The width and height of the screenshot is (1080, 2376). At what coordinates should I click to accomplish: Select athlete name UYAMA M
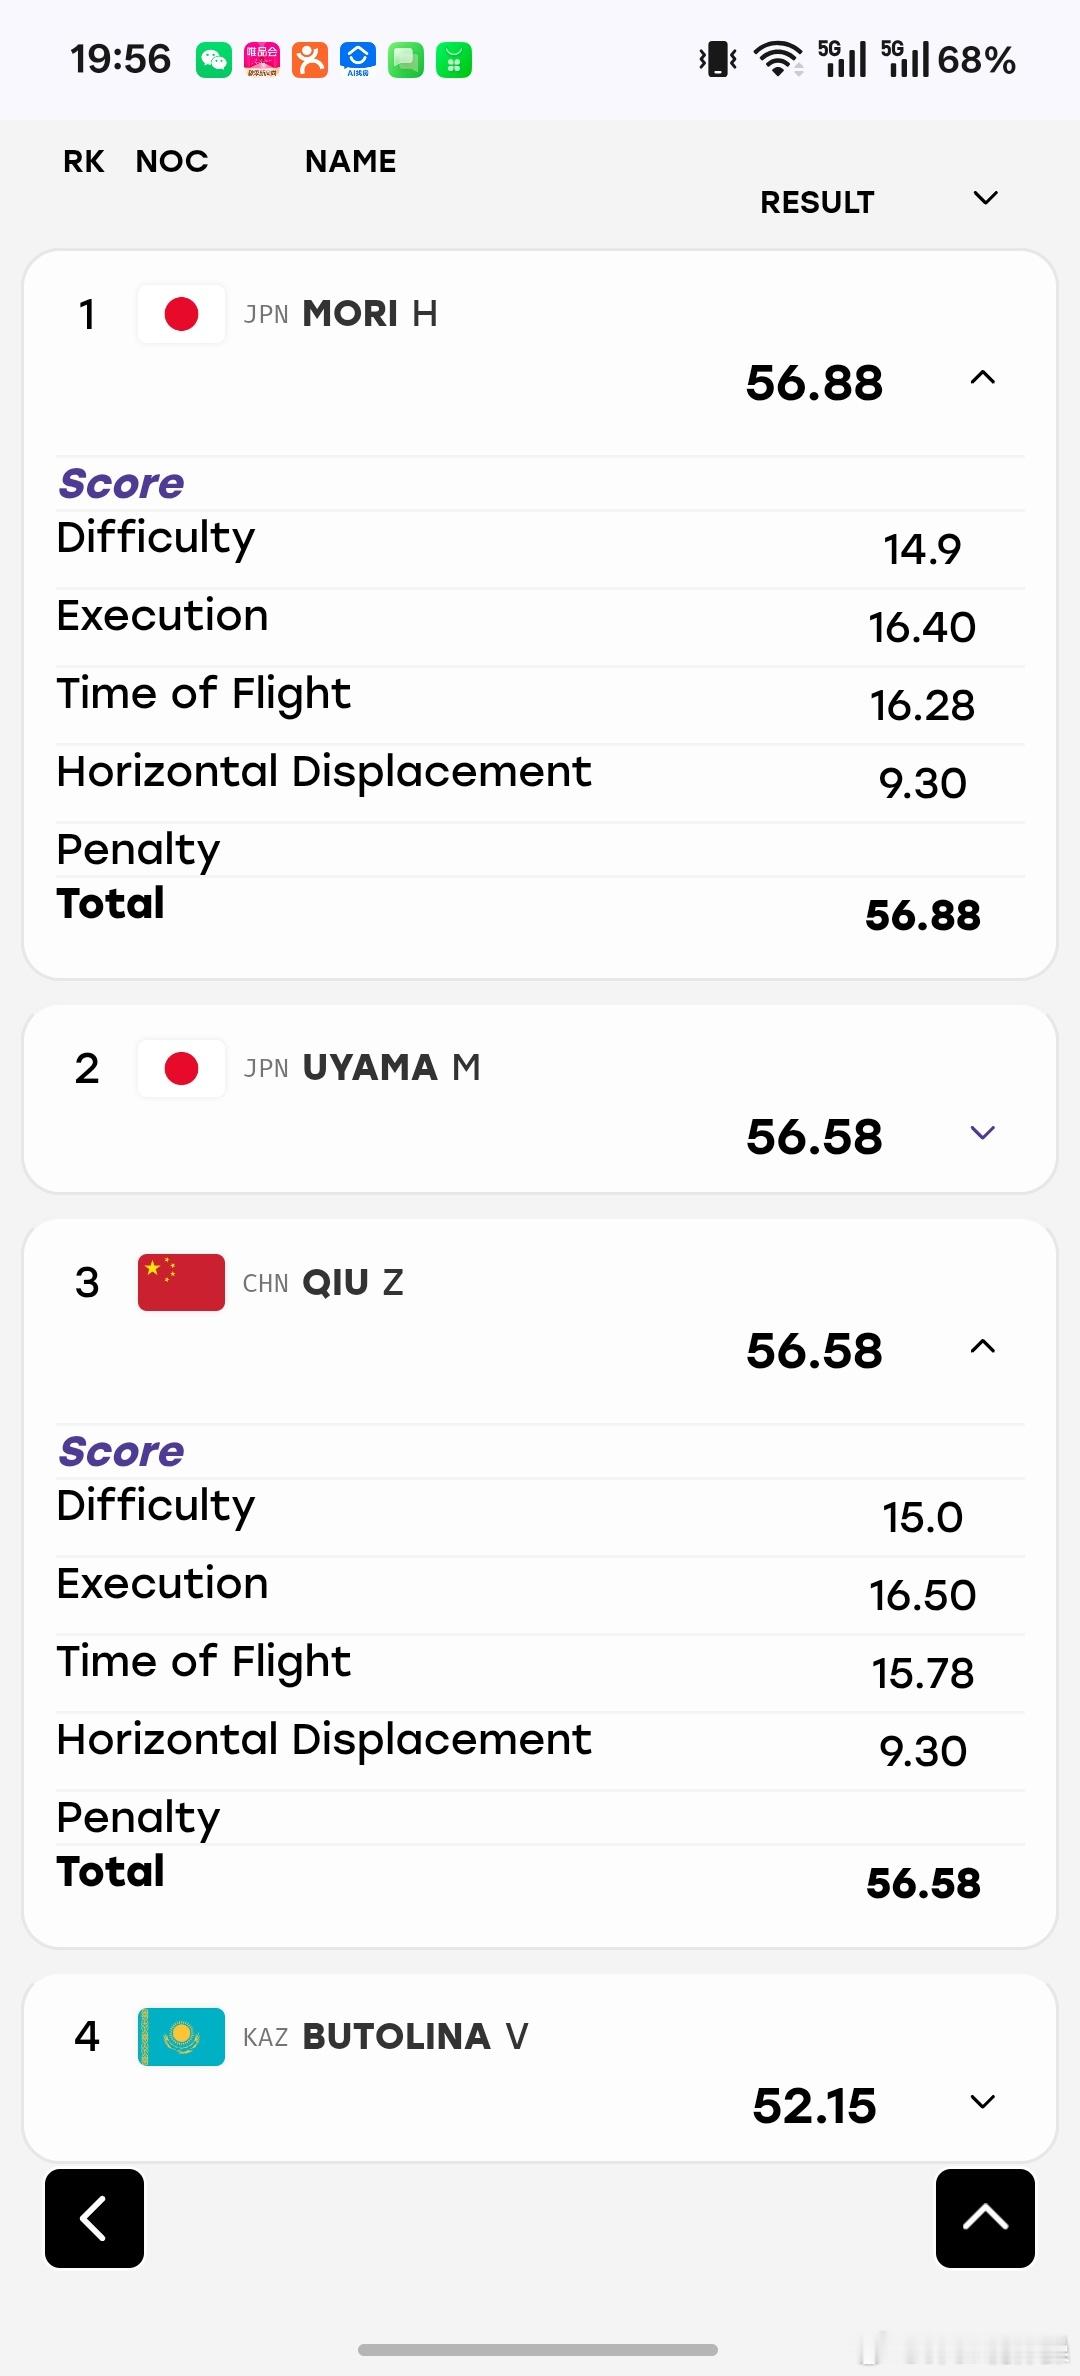(391, 1068)
